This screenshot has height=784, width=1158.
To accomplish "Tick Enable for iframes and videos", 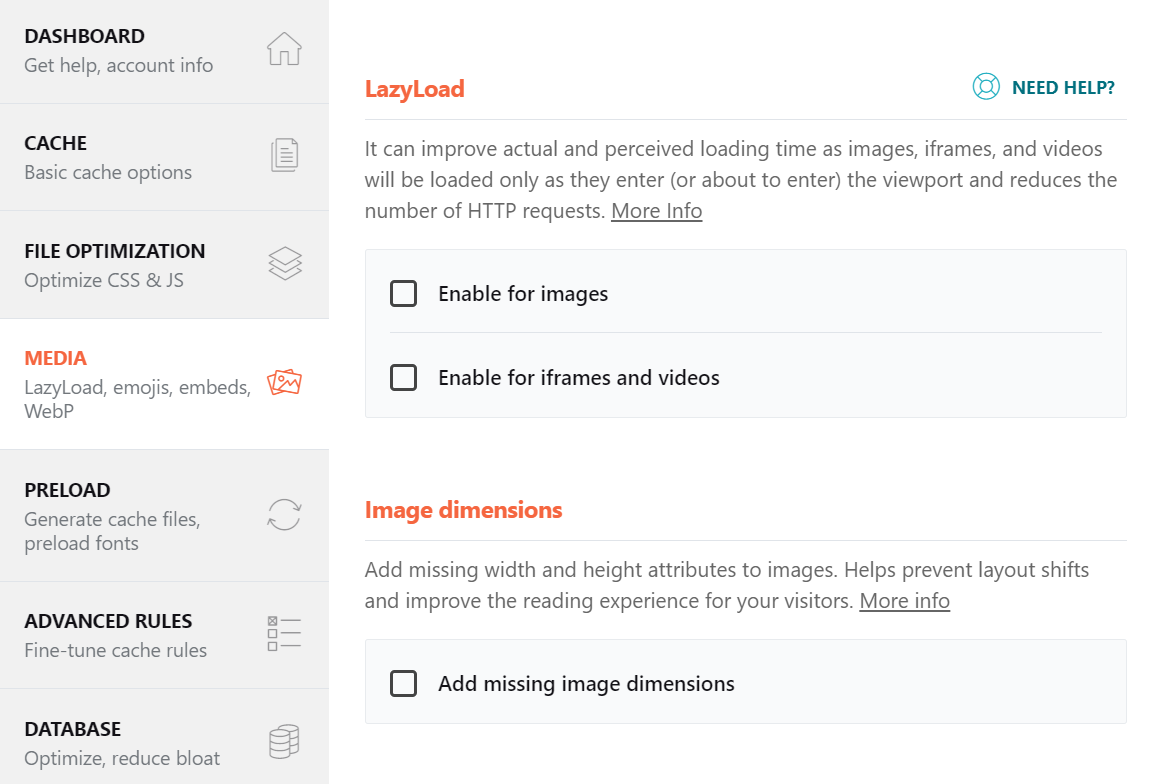I will 403,377.
